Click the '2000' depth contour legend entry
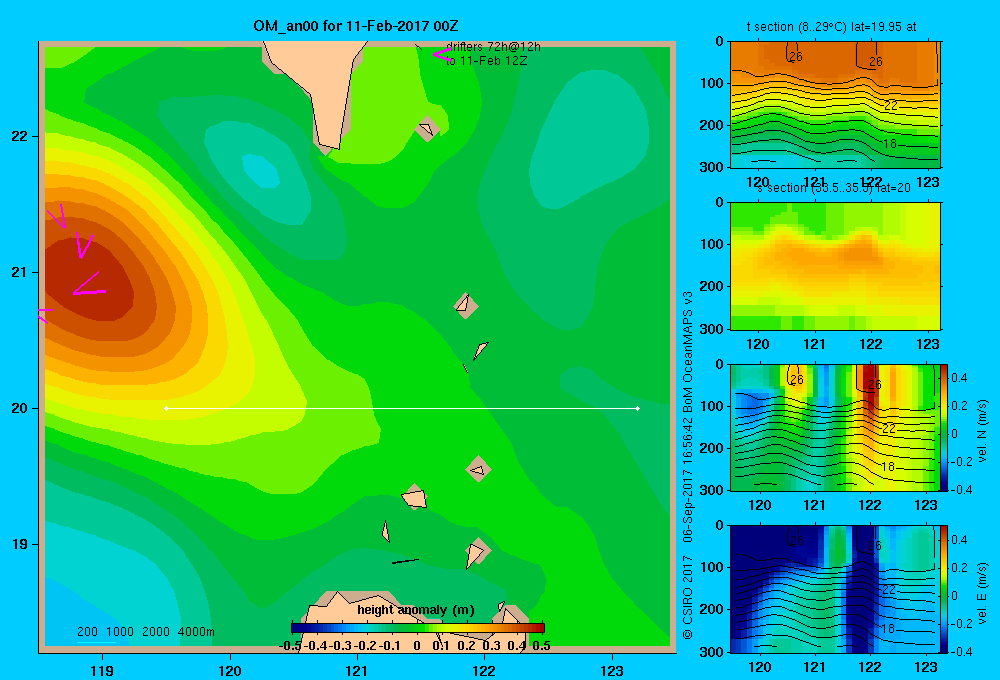This screenshot has height=680, width=1000. (x=156, y=632)
